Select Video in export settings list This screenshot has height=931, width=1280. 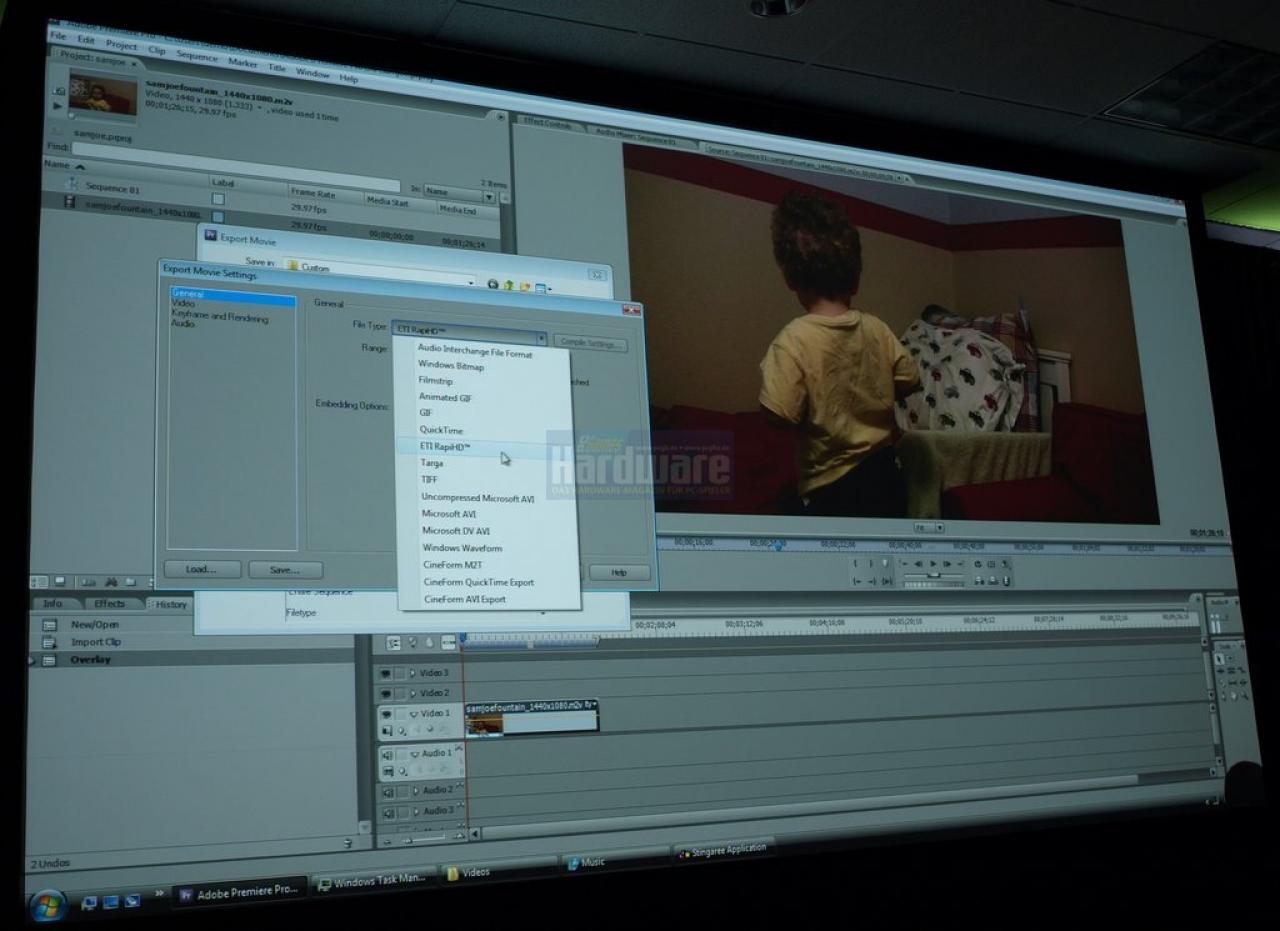coord(183,303)
